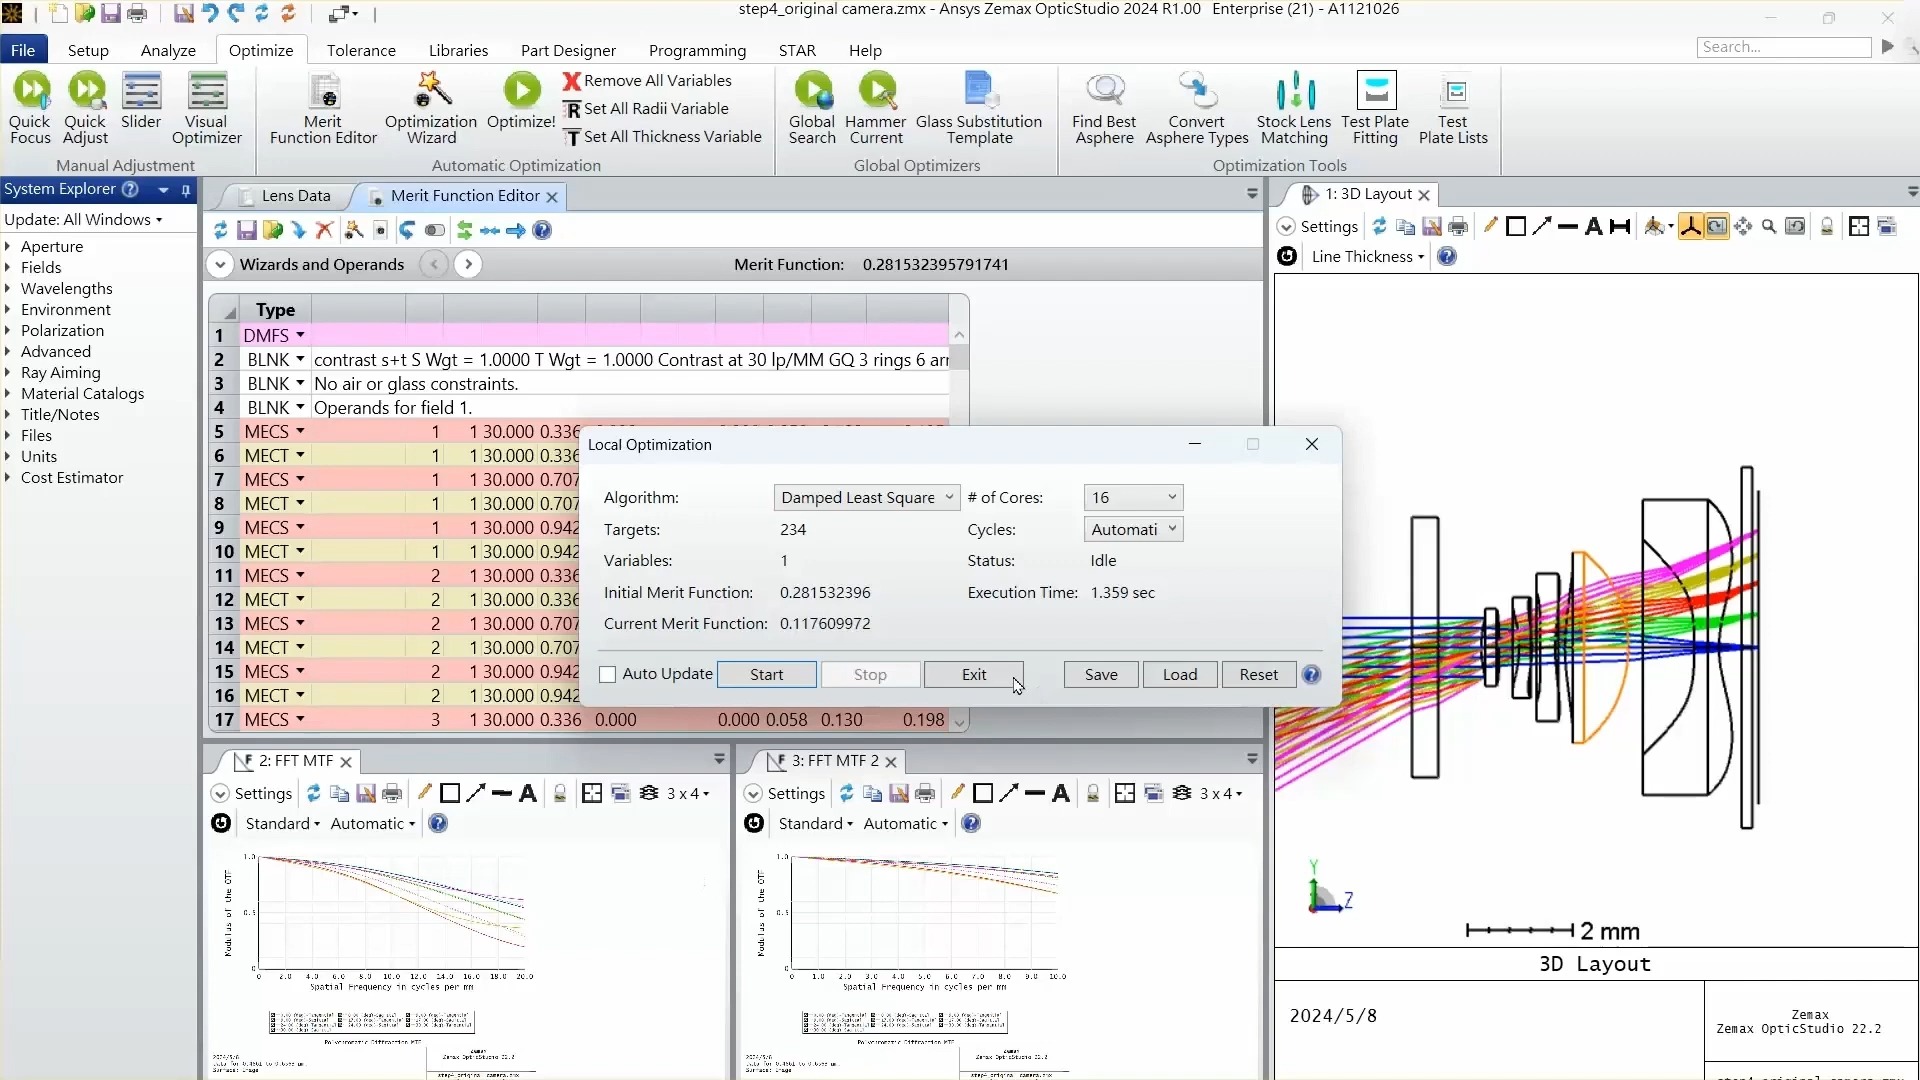Click the Search input field
Viewport: 1920px width, 1080px height.
click(1783, 47)
